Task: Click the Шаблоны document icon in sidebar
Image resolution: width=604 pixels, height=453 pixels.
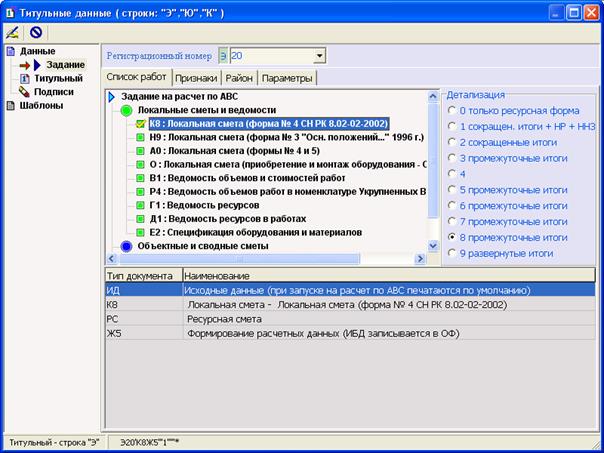Action: coord(11,105)
